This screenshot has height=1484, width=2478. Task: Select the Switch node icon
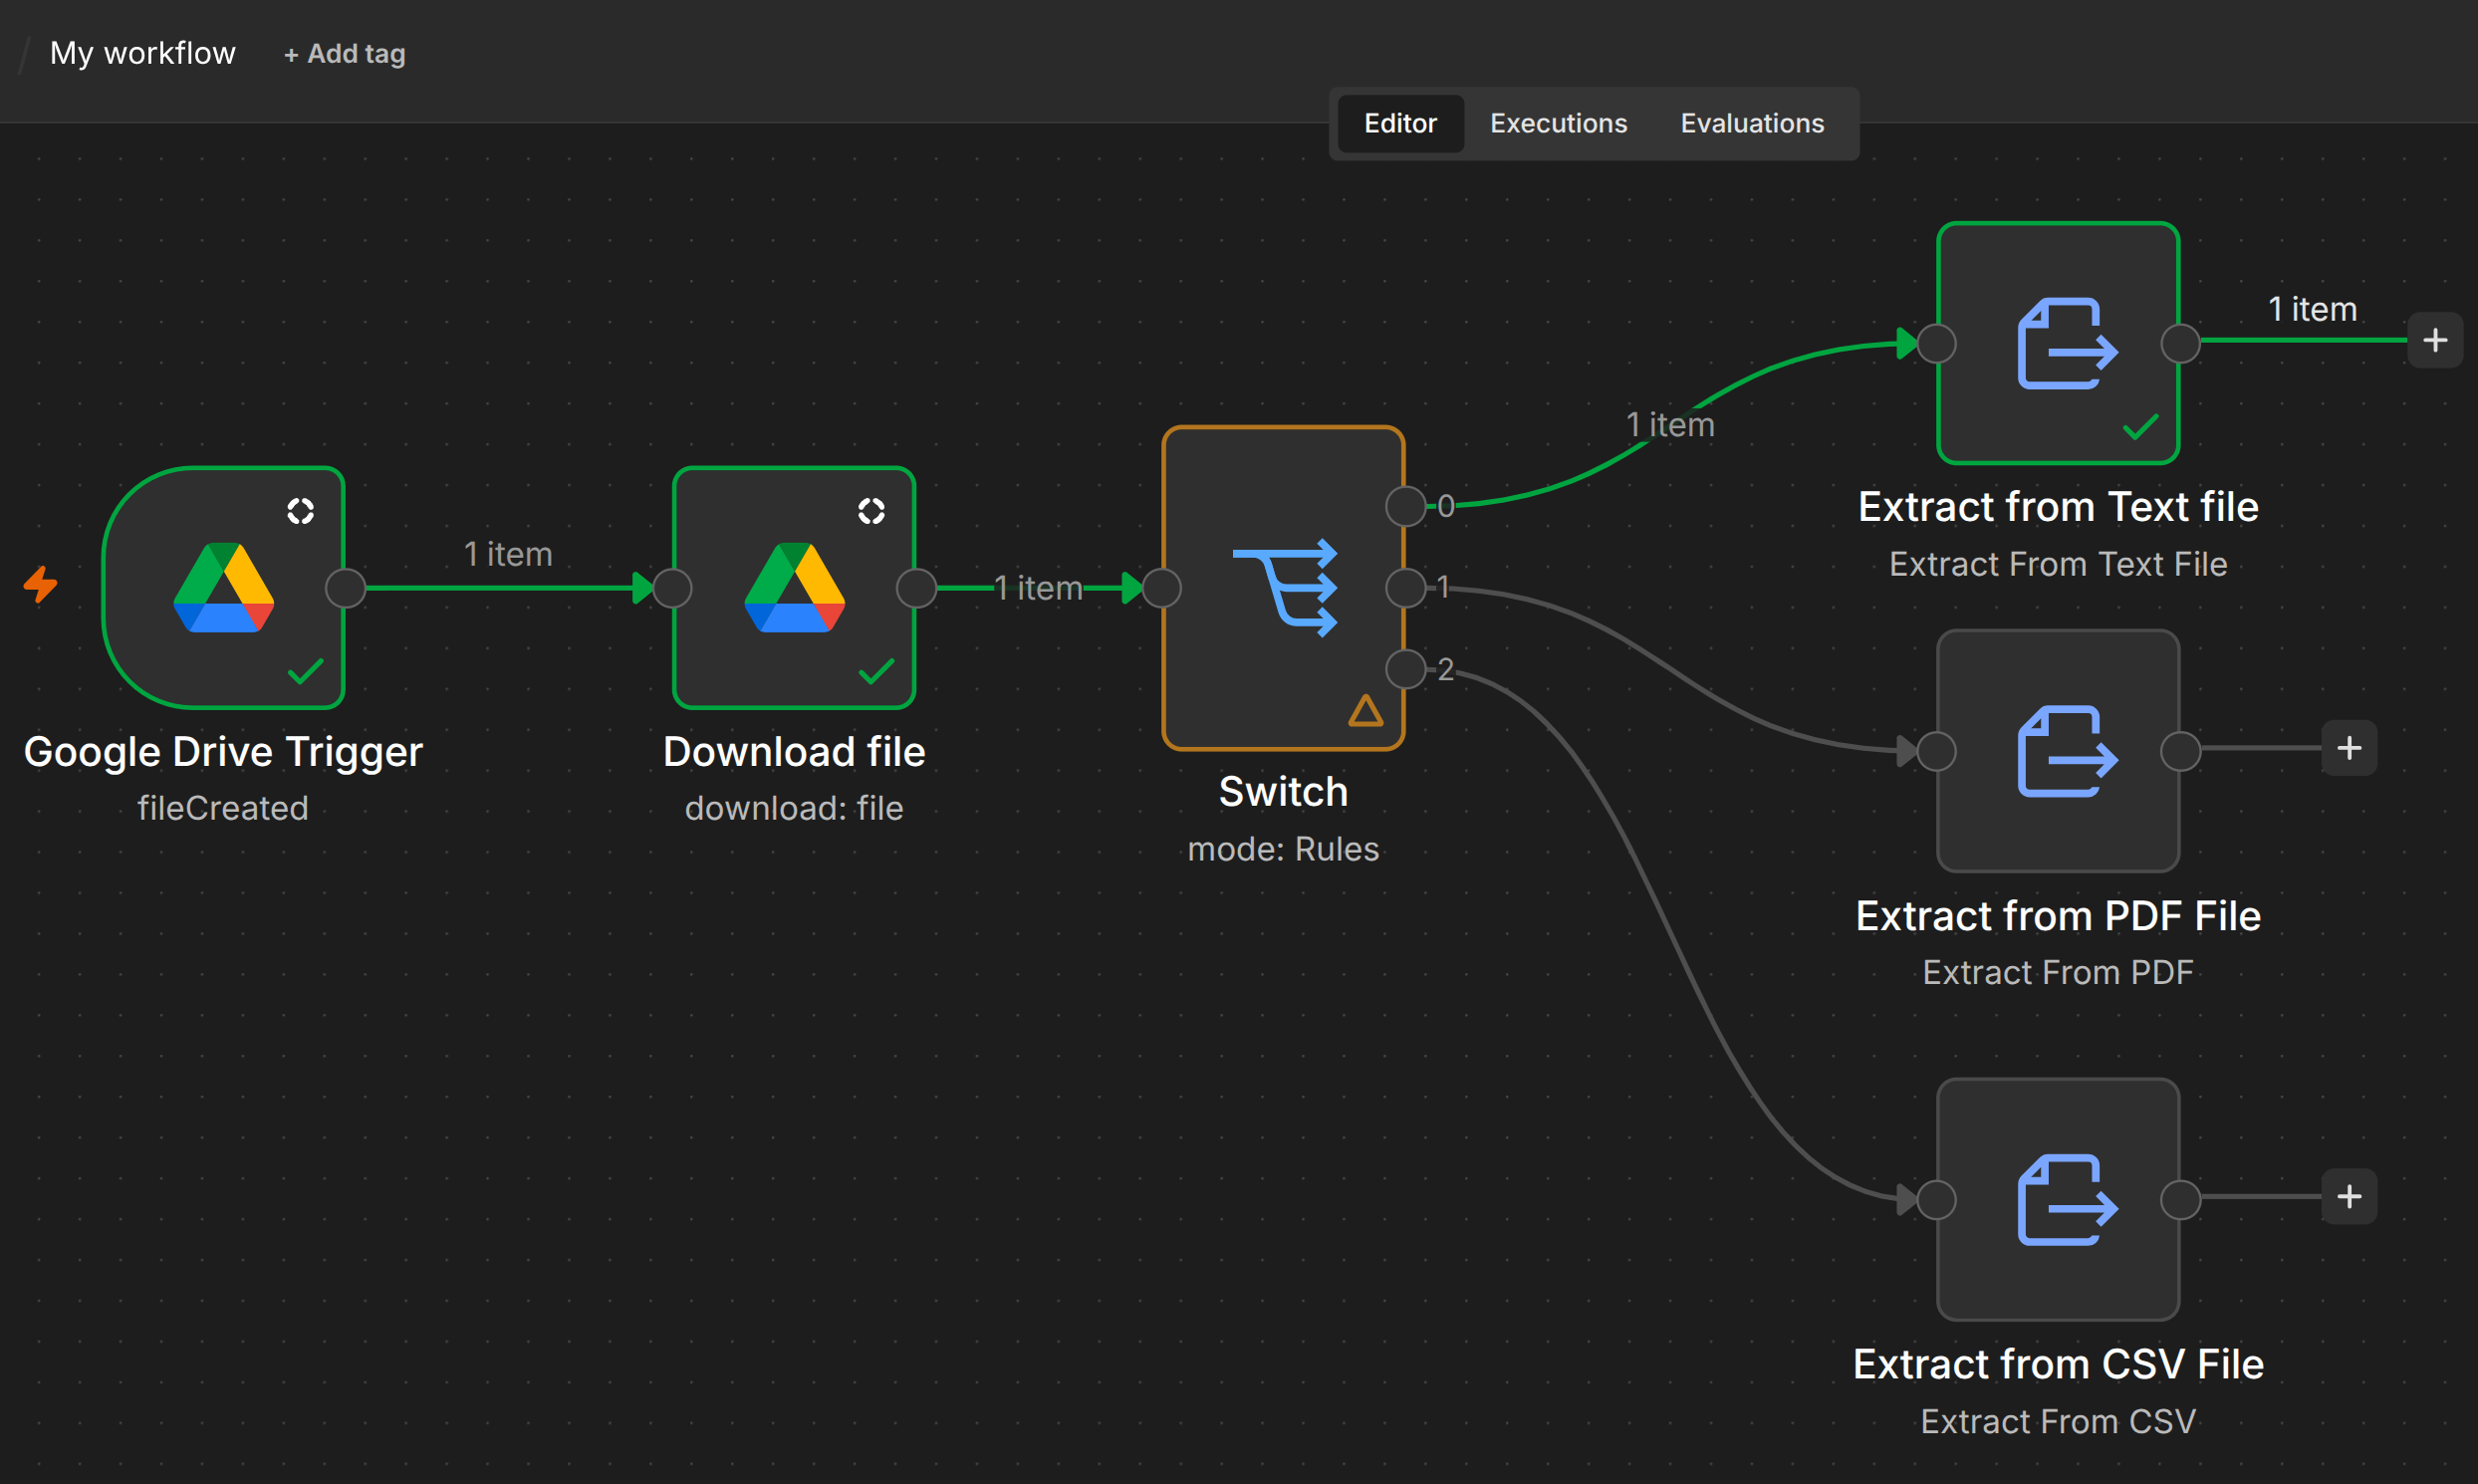click(x=1284, y=588)
